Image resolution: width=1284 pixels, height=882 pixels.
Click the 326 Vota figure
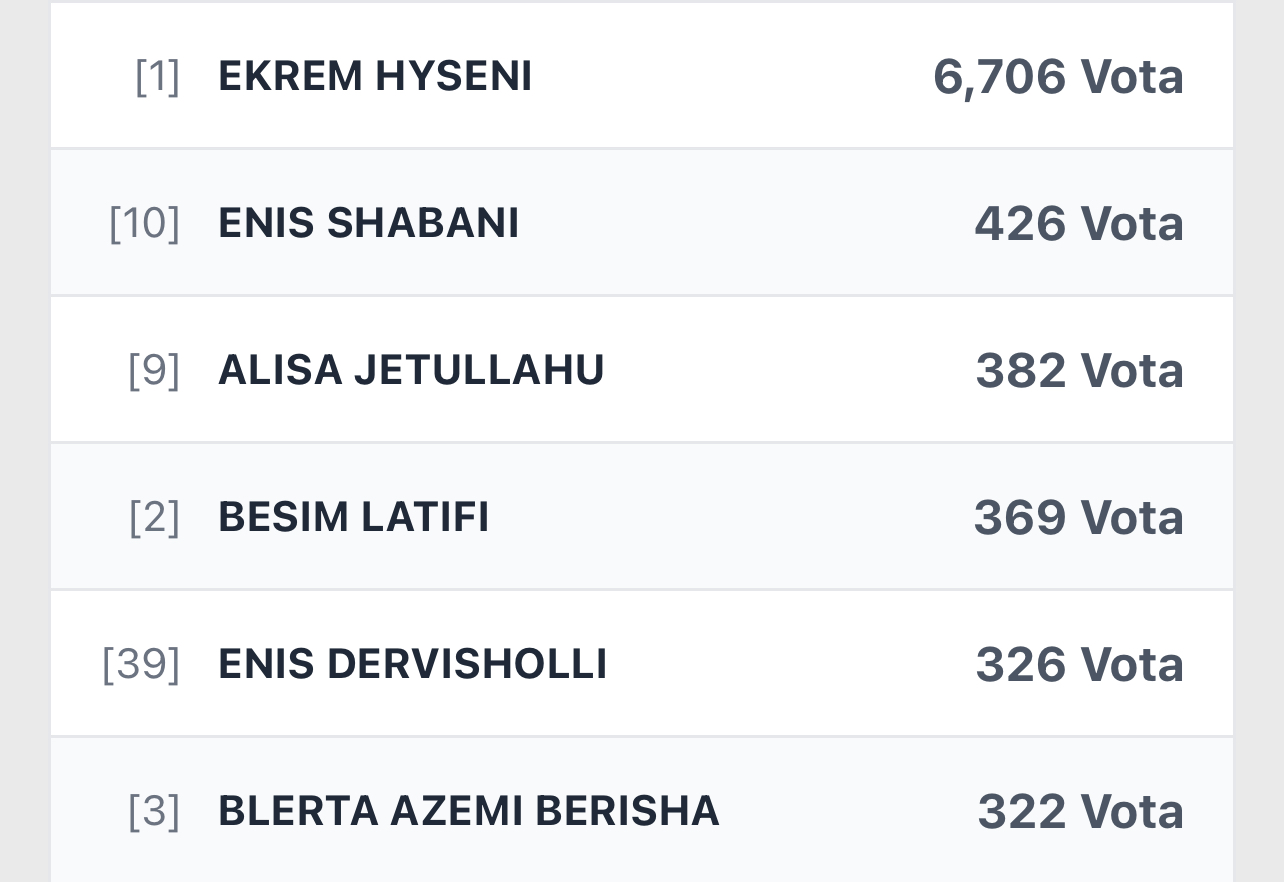point(1079,664)
